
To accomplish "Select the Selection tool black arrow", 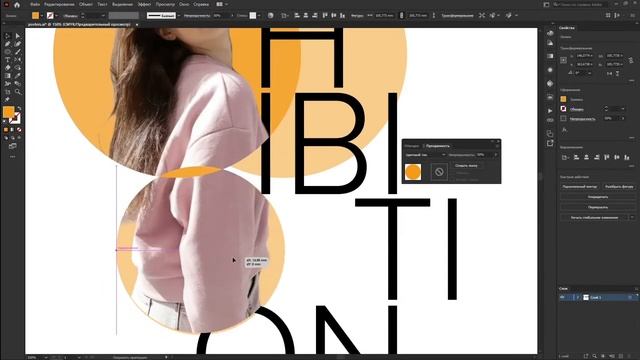I will point(7,36).
